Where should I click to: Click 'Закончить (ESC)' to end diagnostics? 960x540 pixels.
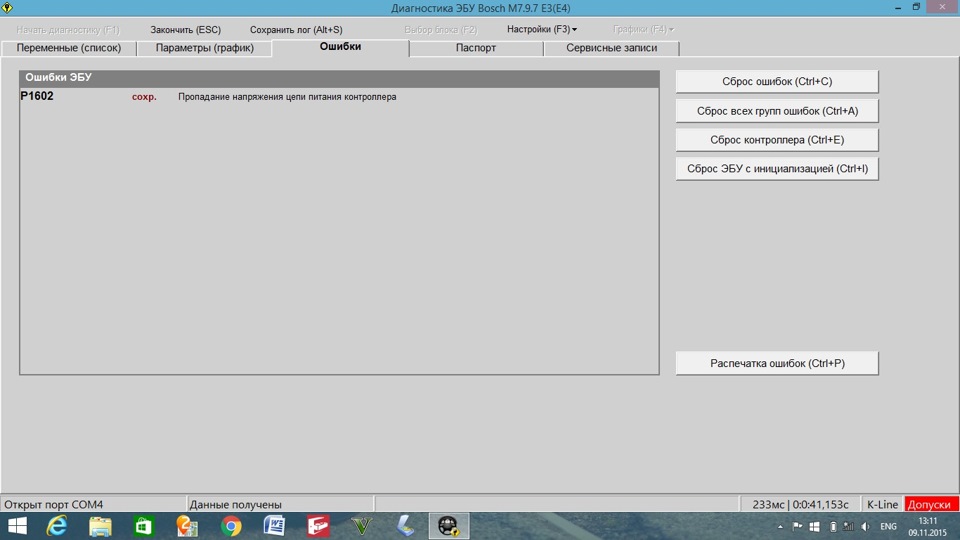pyautogui.click(x=186, y=29)
